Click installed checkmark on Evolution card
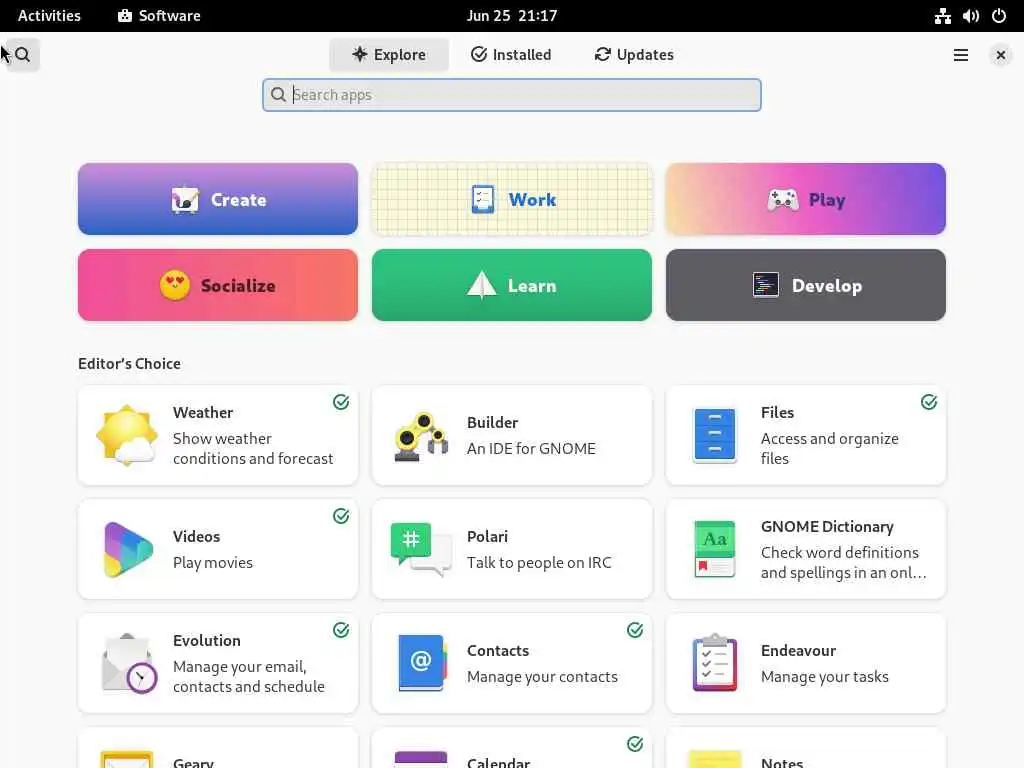The width and height of the screenshot is (1024, 768). click(341, 630)
